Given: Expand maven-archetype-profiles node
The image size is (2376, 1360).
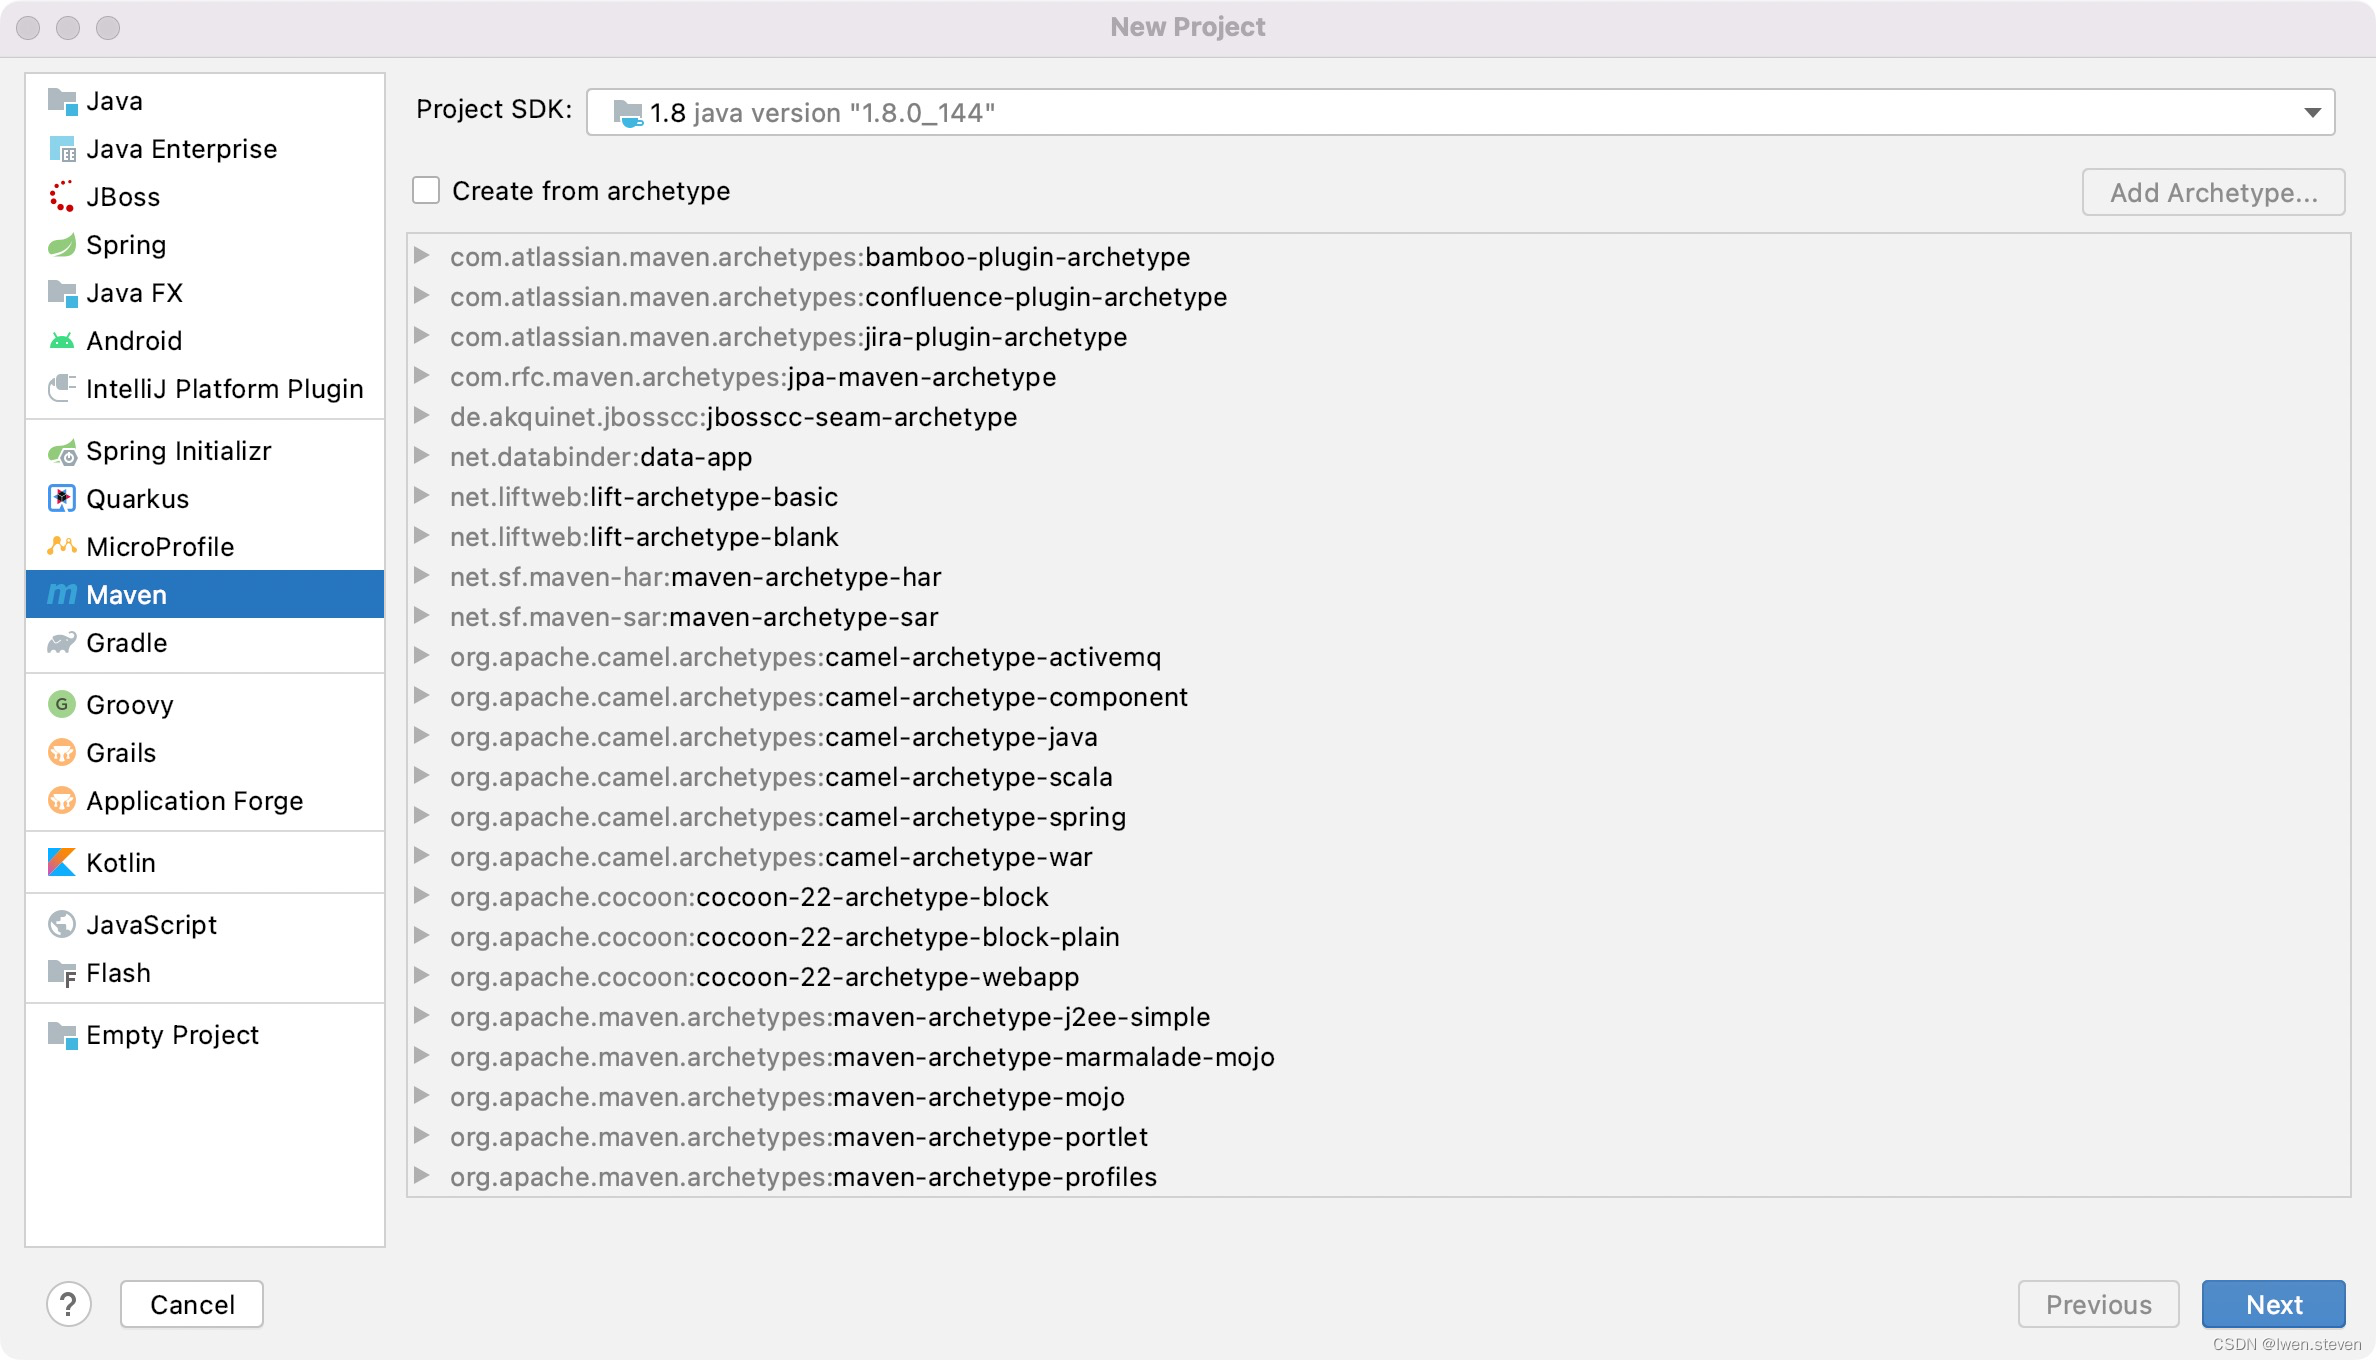Looking at the screenshot, I should 422,1176.
